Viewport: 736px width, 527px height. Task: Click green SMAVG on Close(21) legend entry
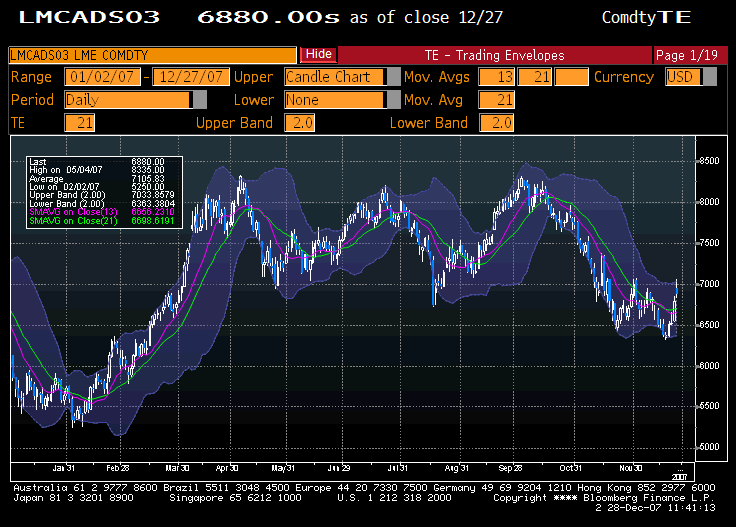click(x=73, y=220)
